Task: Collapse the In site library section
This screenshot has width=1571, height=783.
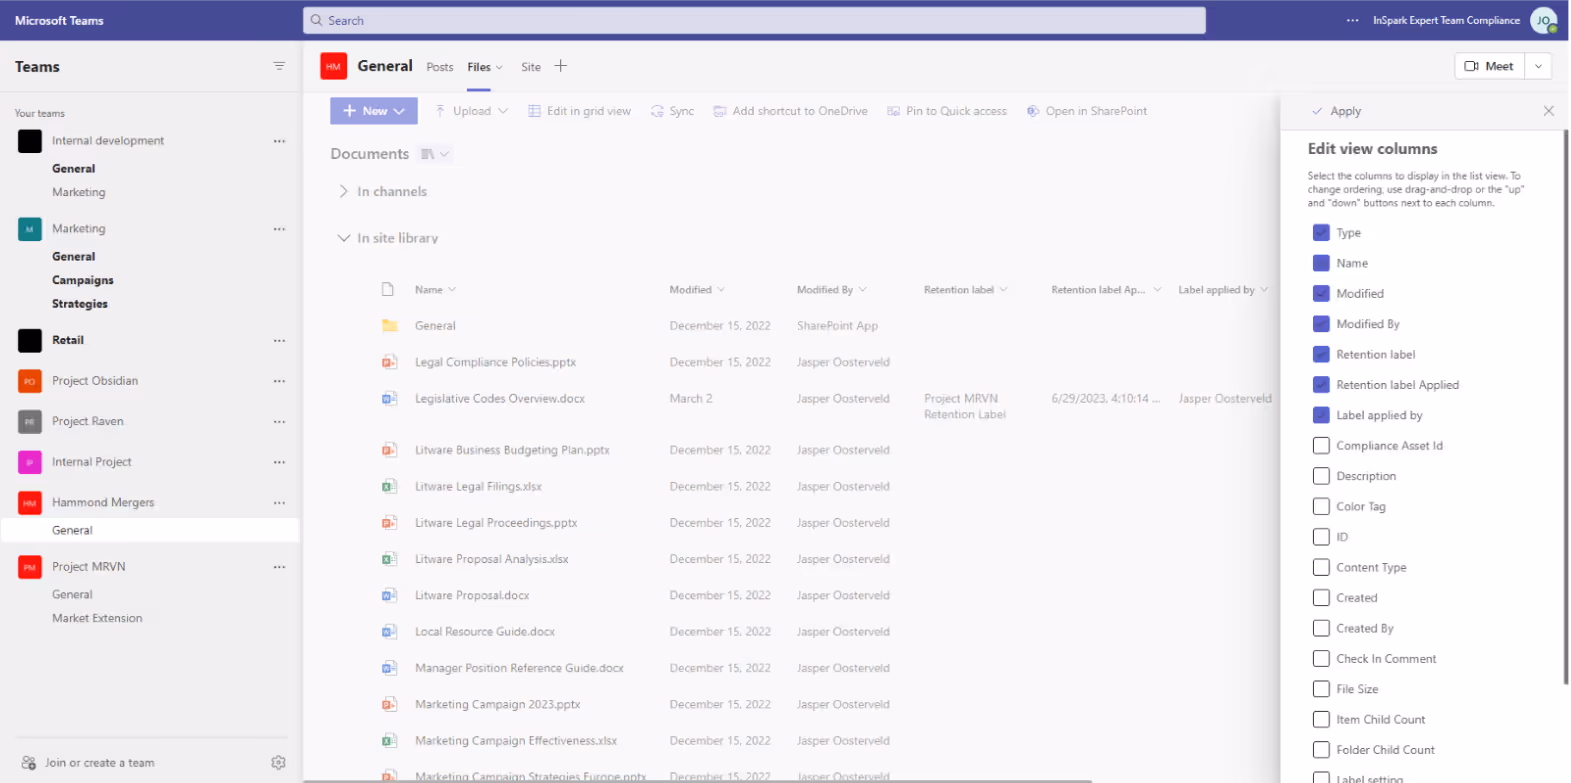Action: [x=388, y=238]
